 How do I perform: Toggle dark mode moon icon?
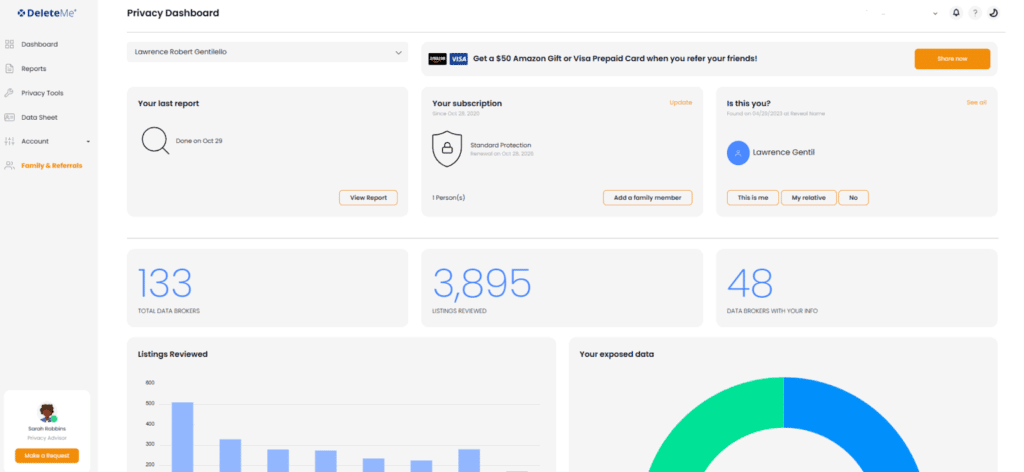(x=993, y=12)
